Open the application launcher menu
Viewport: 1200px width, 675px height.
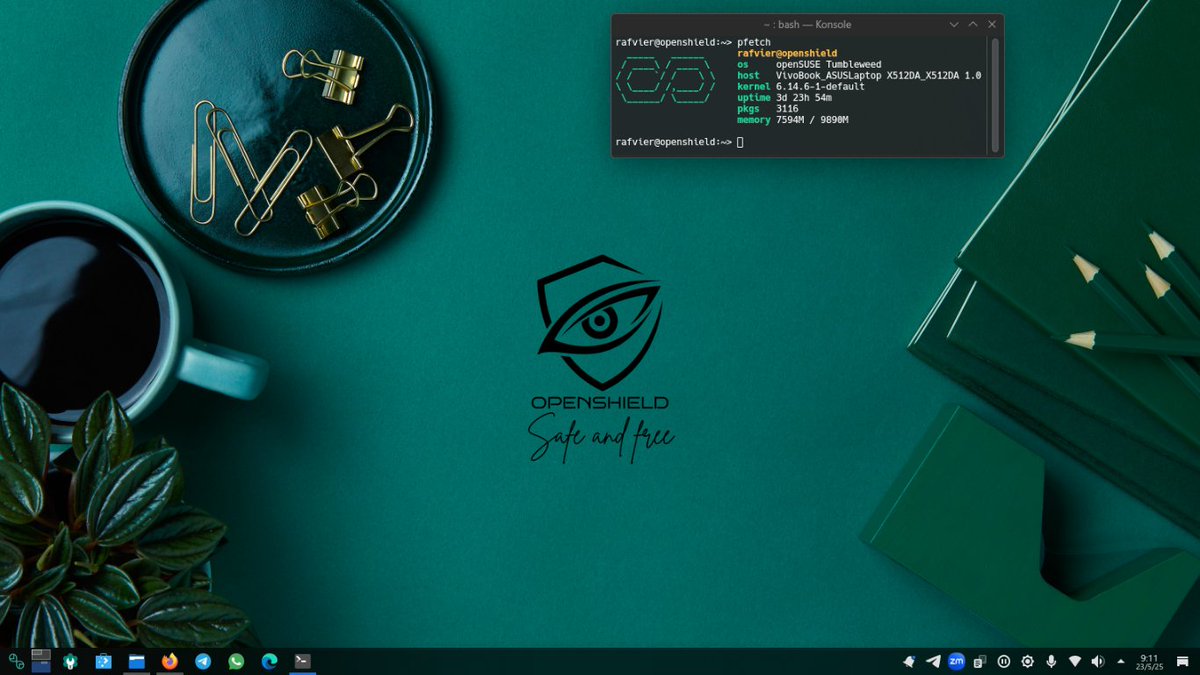click(15, 661)
